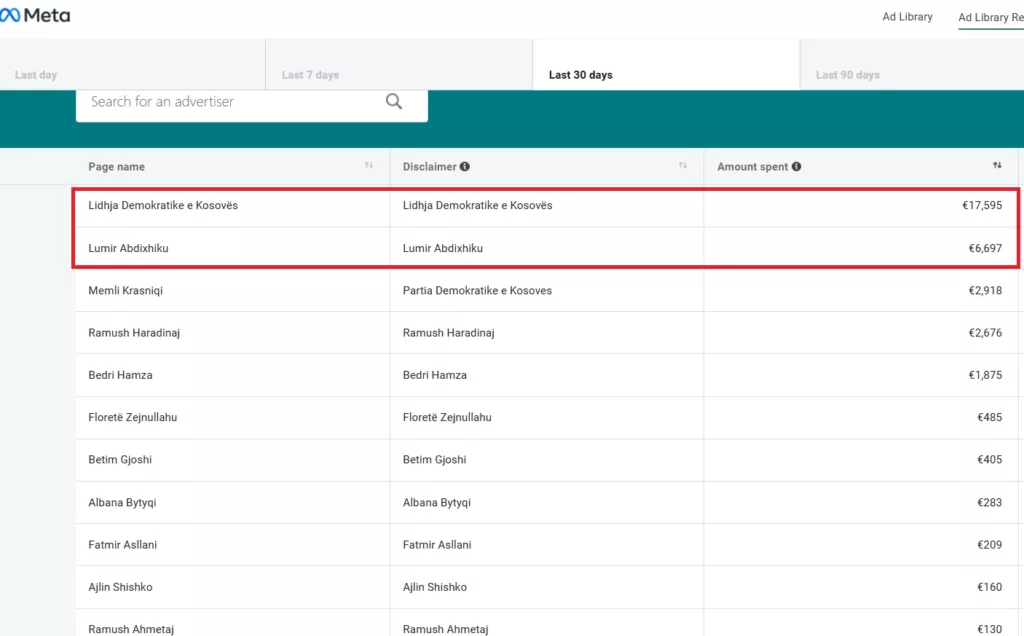Open Ramush Ahmetaj page name
The image size is (1024, 636).
point(131,629)
